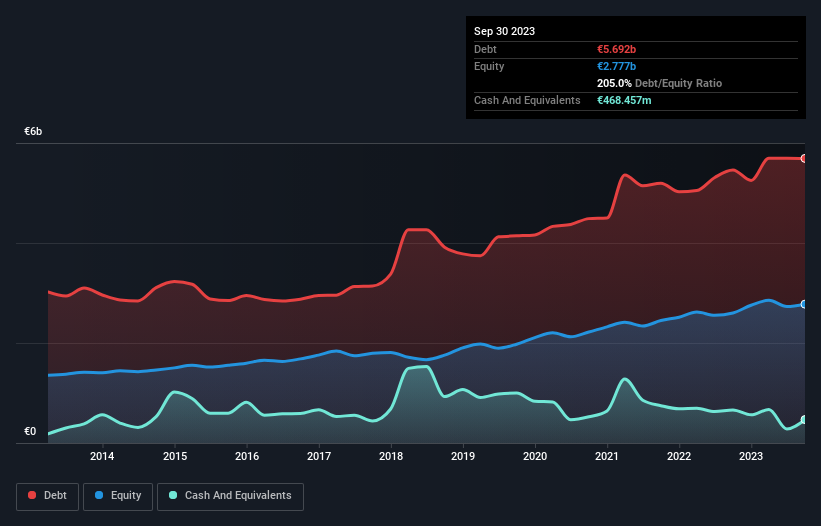Select the 2021 x-axis label
Image resolution: width=821 pixels, height=526 pixels.
[x=607, y=456]
